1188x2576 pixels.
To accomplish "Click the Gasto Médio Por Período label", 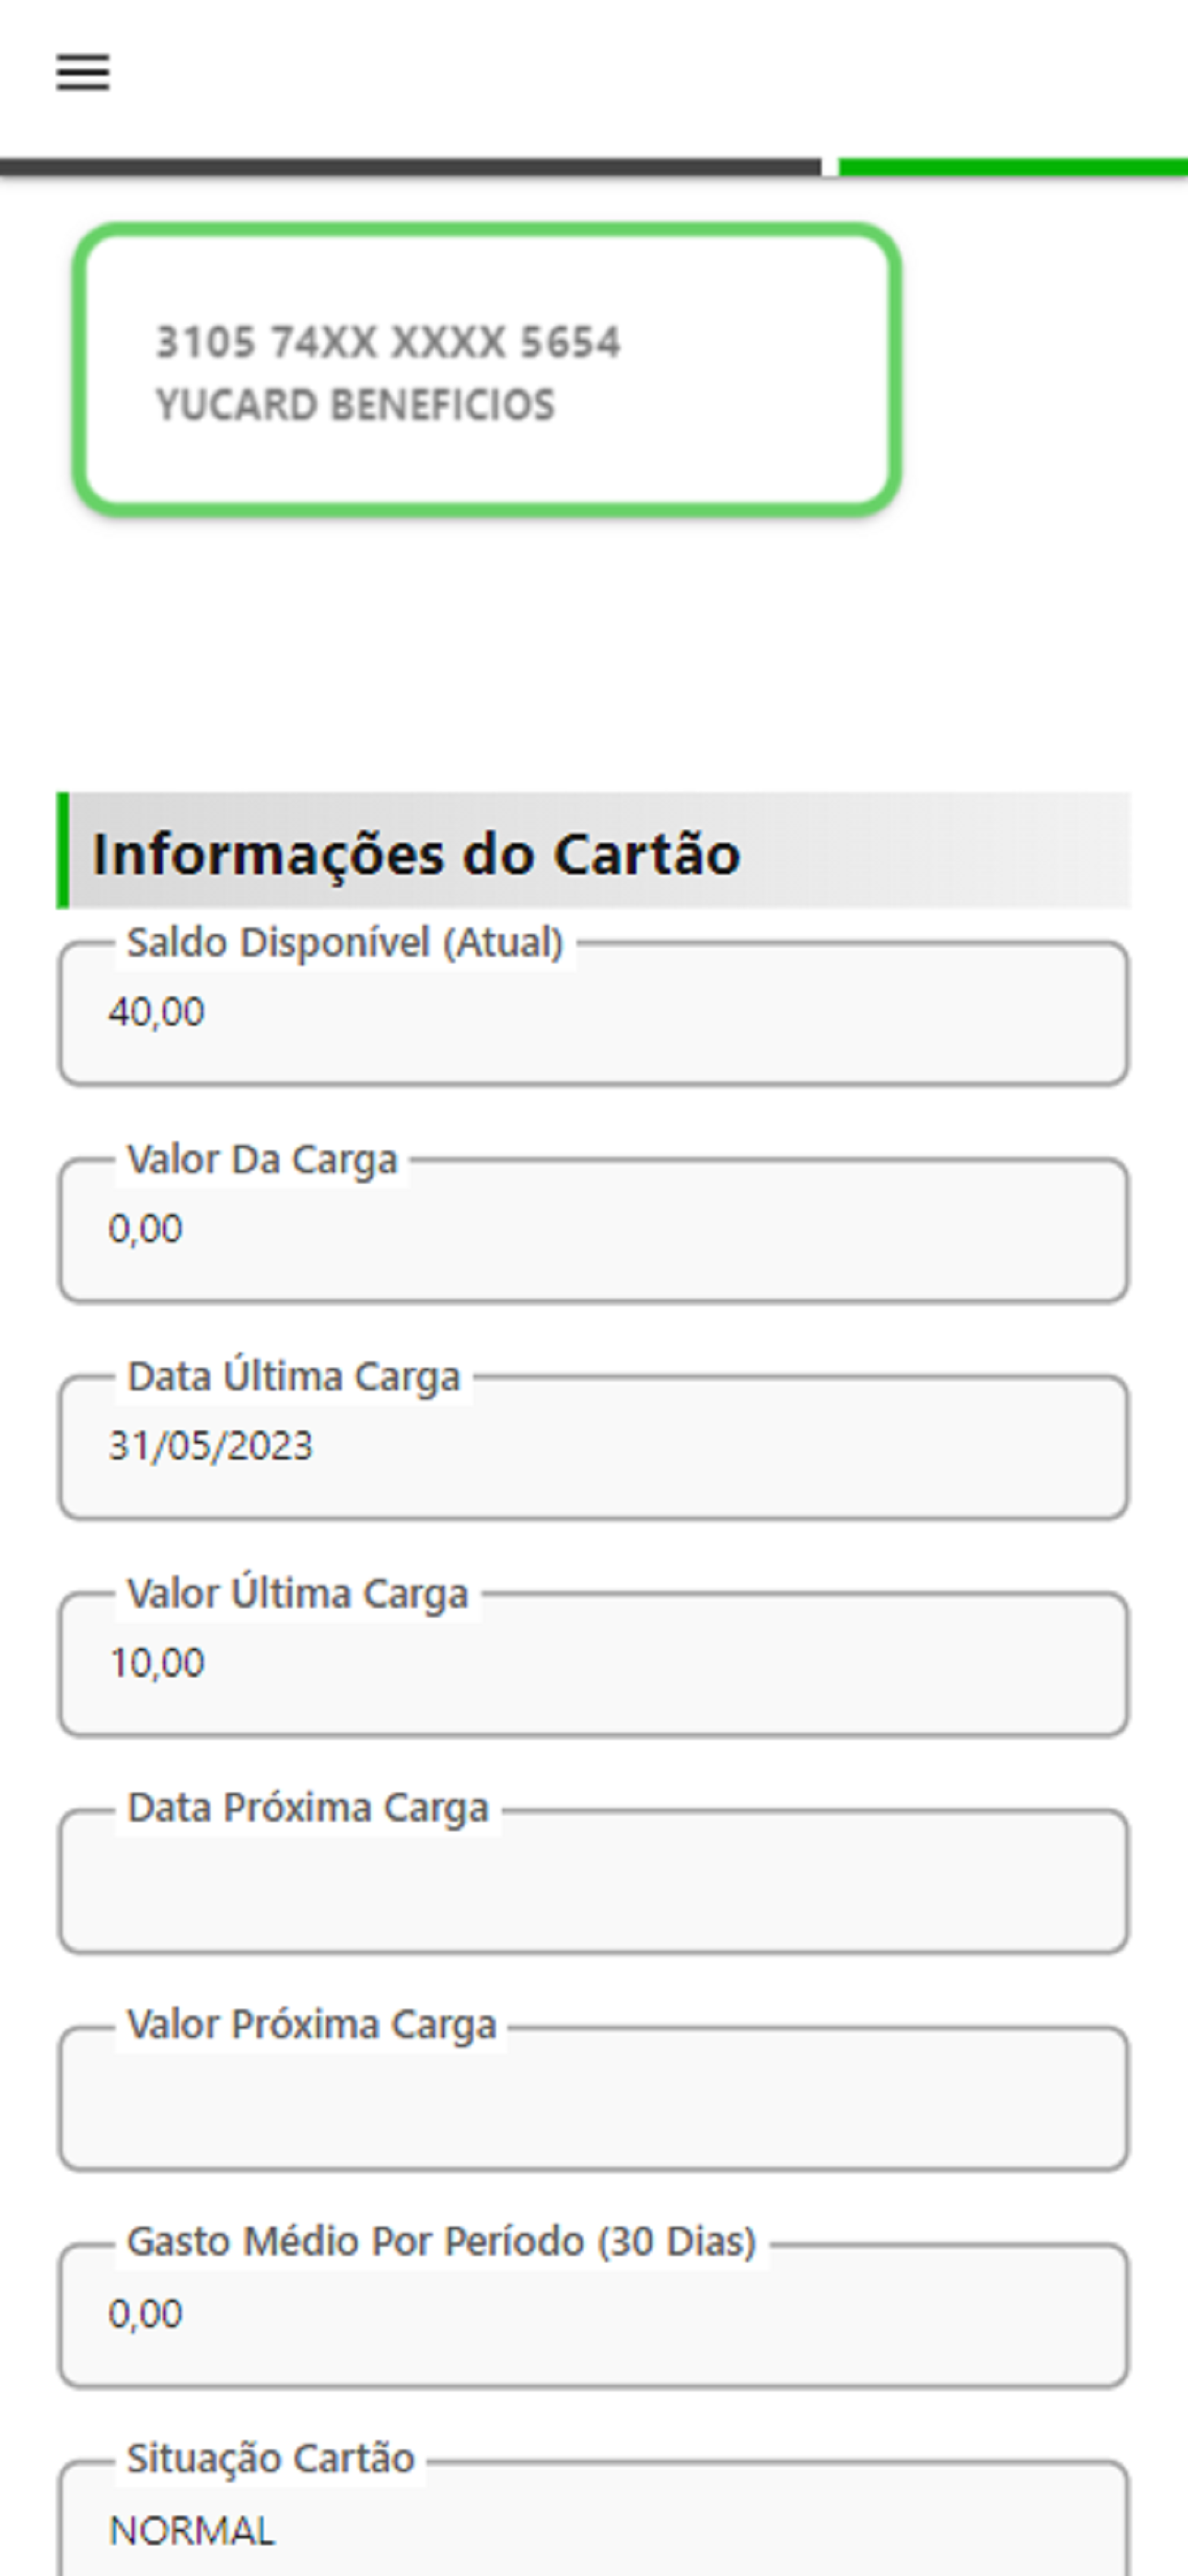I will (x=441, y=2242).
